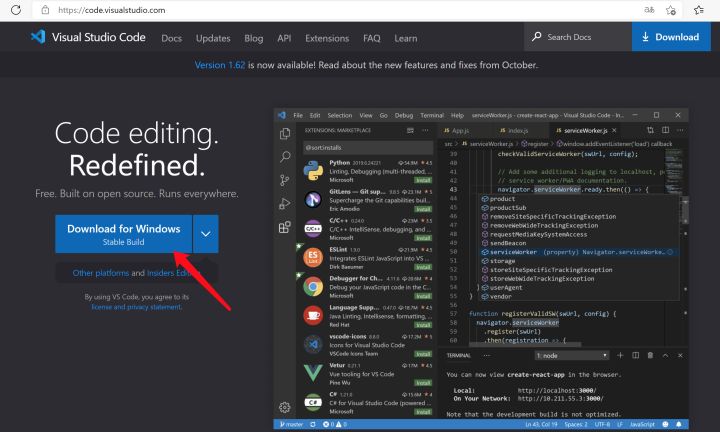The width and height of the screenshot is (720, 432).
Task: Reload the page with the browser refresh icon
Action: [x=16, y=10]
